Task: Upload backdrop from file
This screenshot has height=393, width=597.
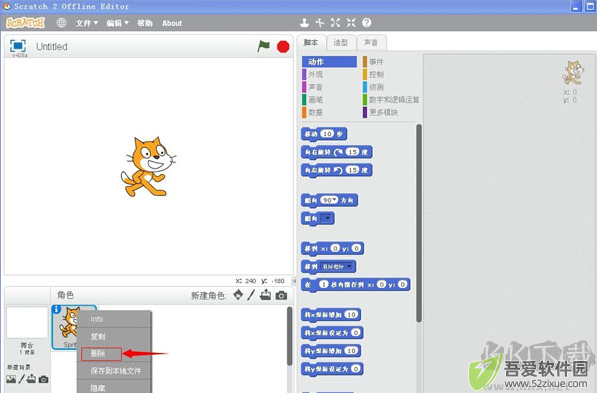Action: [31, 379]
